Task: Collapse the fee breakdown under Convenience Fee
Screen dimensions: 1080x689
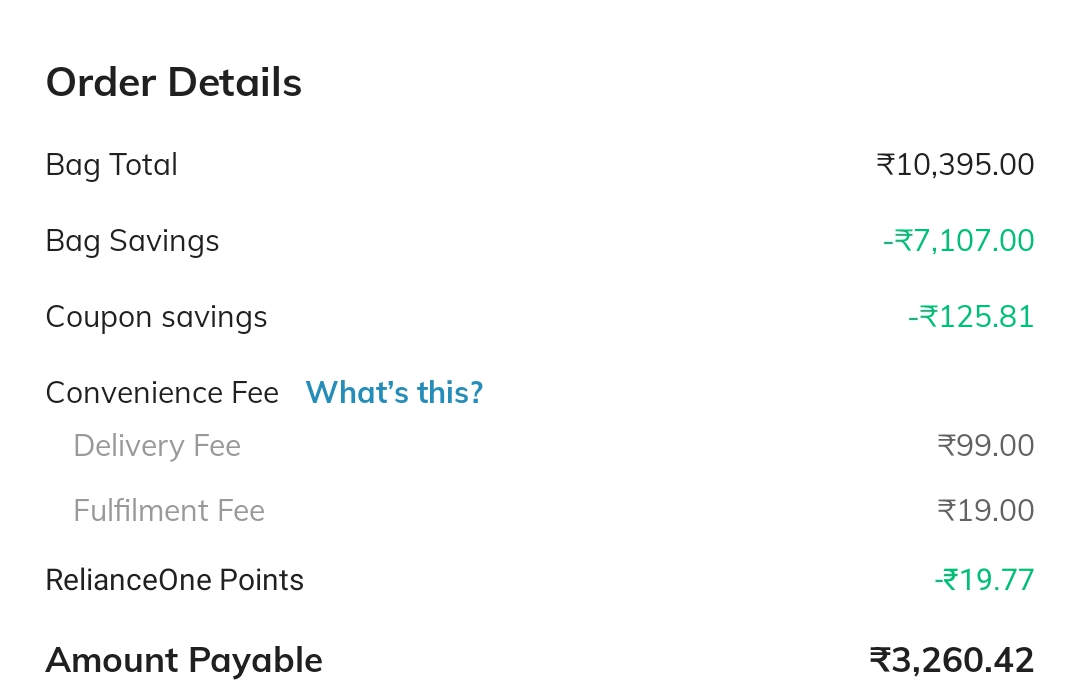Action: click(161, 392)
